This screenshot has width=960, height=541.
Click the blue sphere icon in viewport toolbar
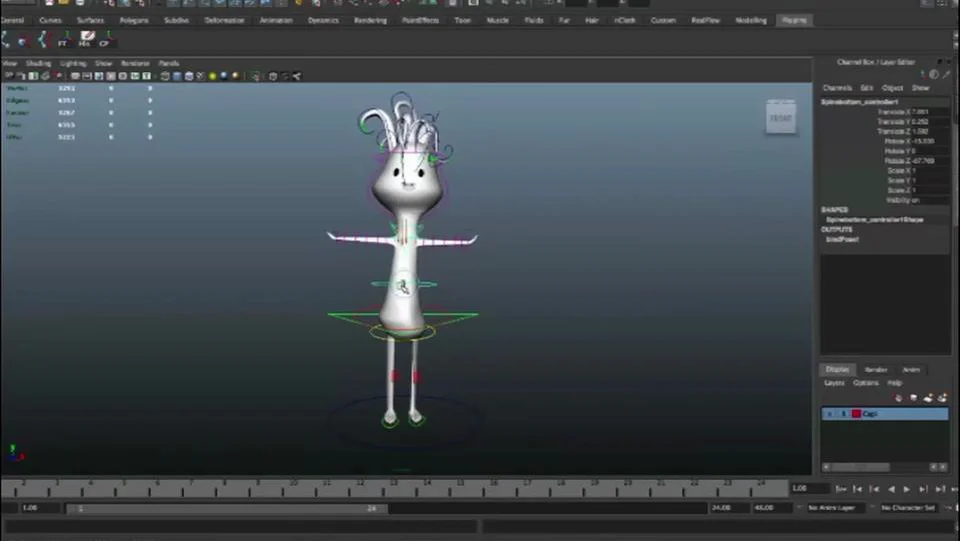point(224,76)
